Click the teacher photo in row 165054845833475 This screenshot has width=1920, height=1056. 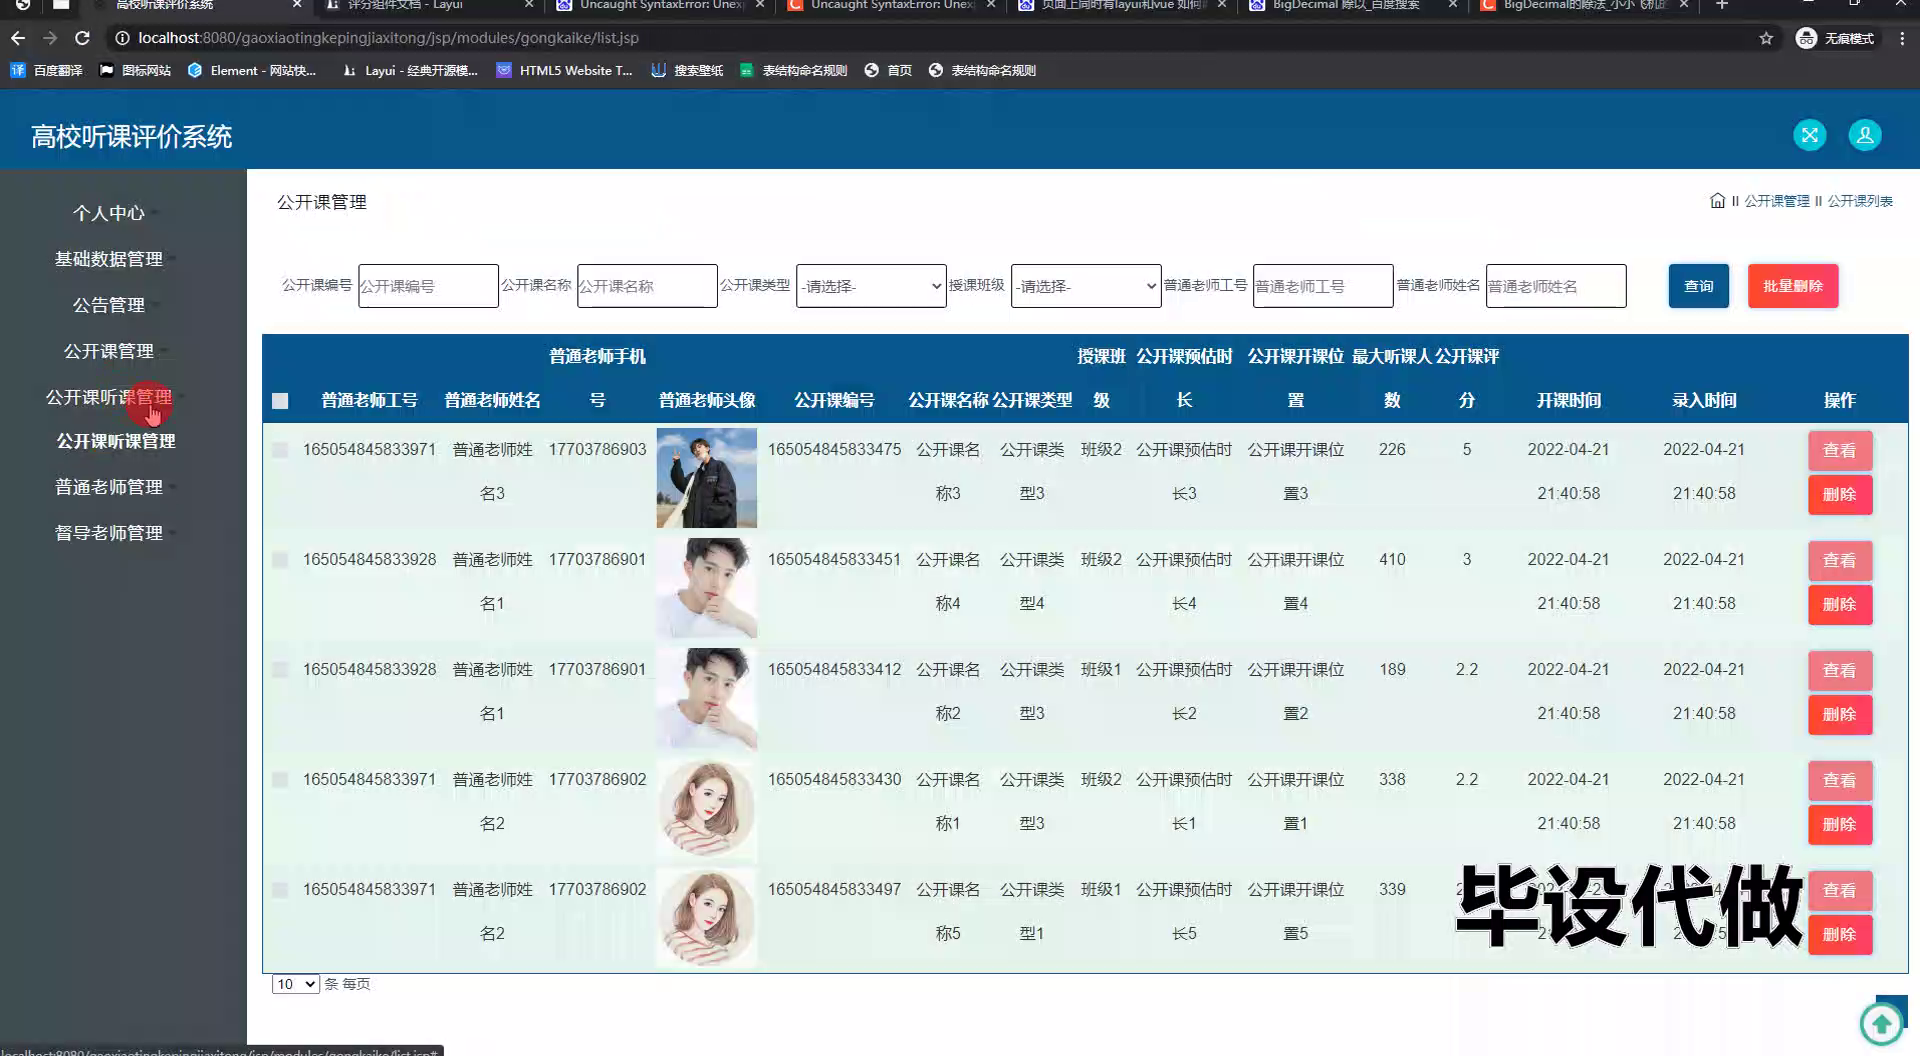pyautogui.click(x=707, y=478)
